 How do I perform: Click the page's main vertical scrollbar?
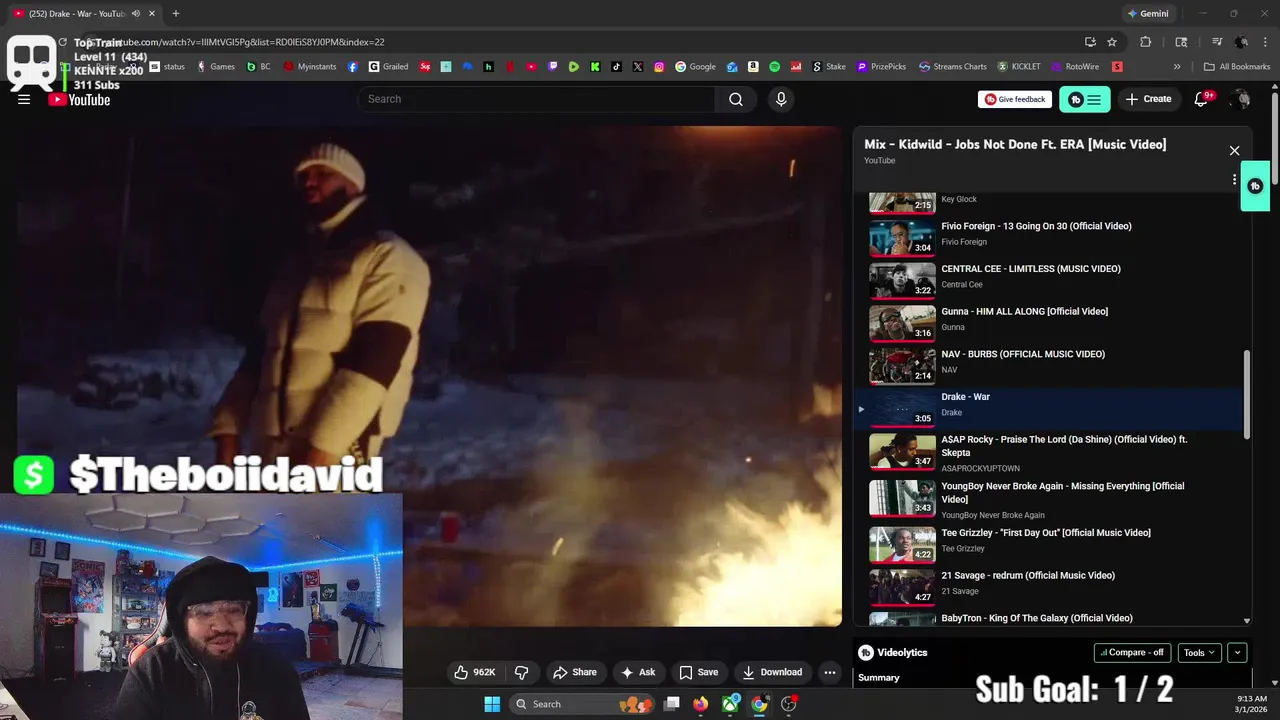point(1274,140)
